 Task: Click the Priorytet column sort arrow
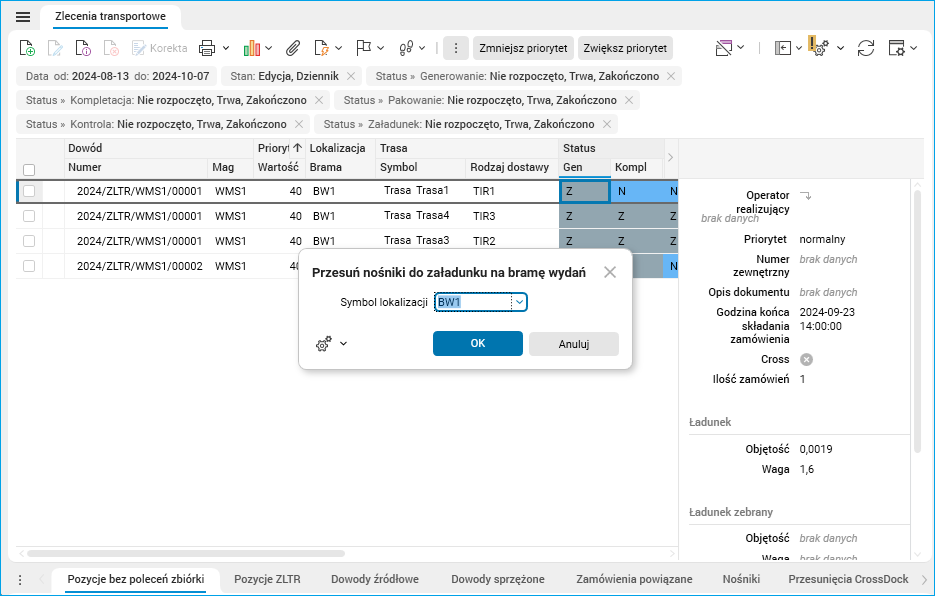pyautogui.click(x=297, y=148)
